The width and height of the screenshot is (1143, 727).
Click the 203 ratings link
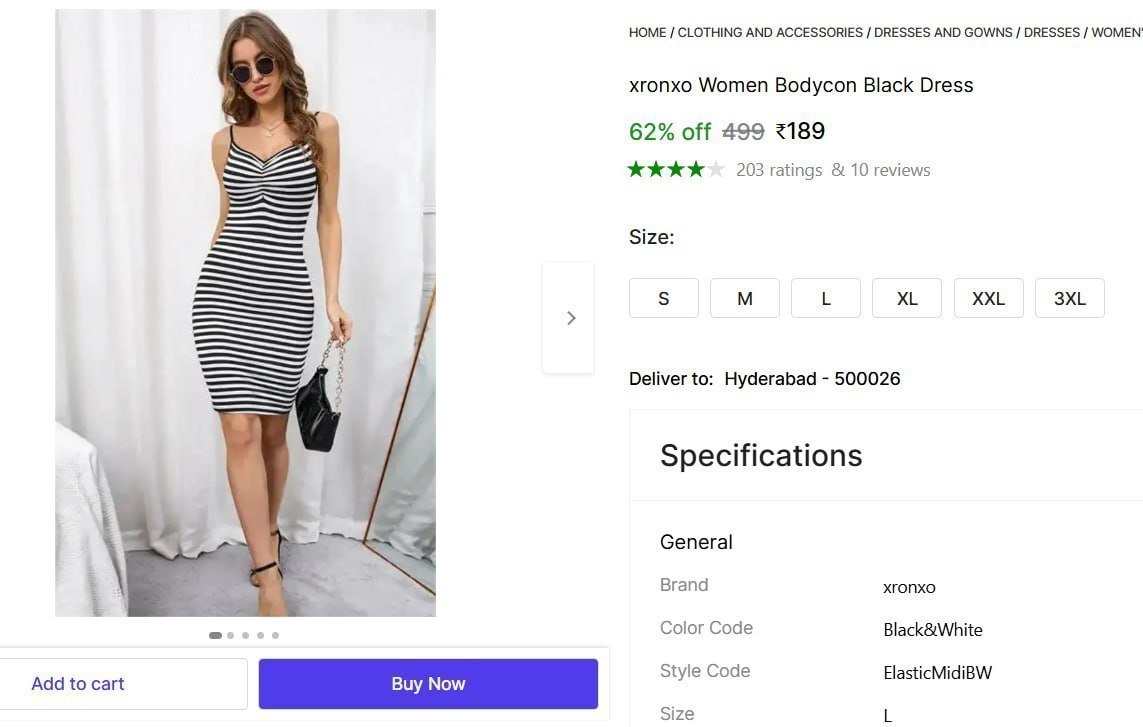779,170
